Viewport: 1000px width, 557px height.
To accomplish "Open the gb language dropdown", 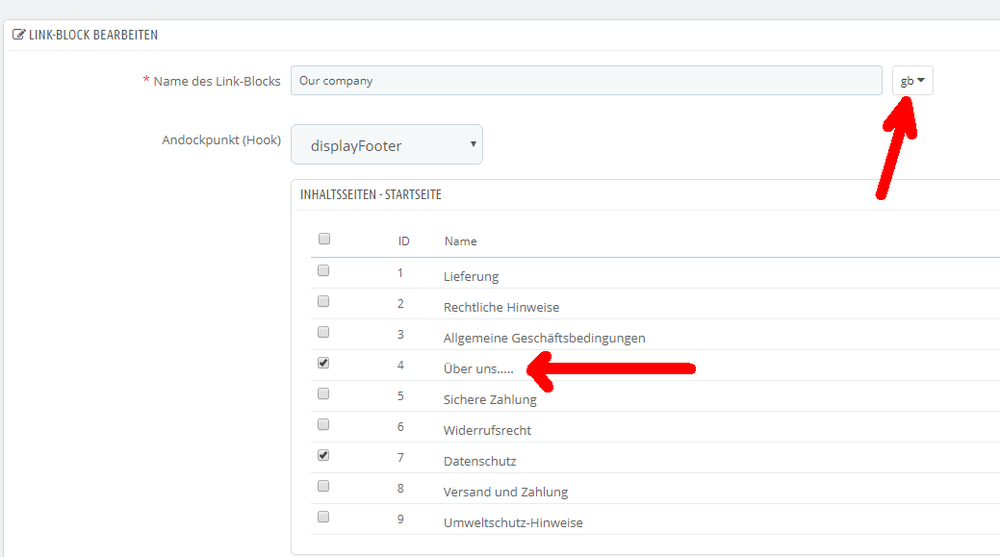I will point(913,80).
